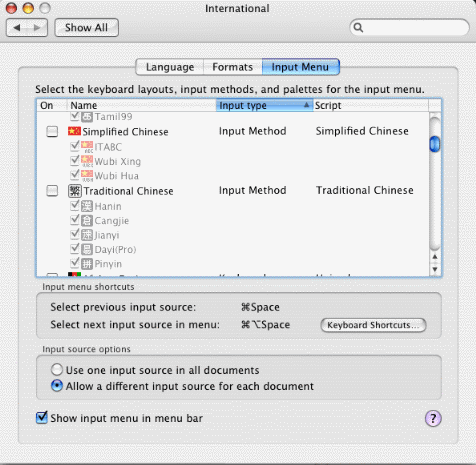Click the Tamil99 keyboard icon
Viewport: 476px width, 465px height.
point(87,117)
